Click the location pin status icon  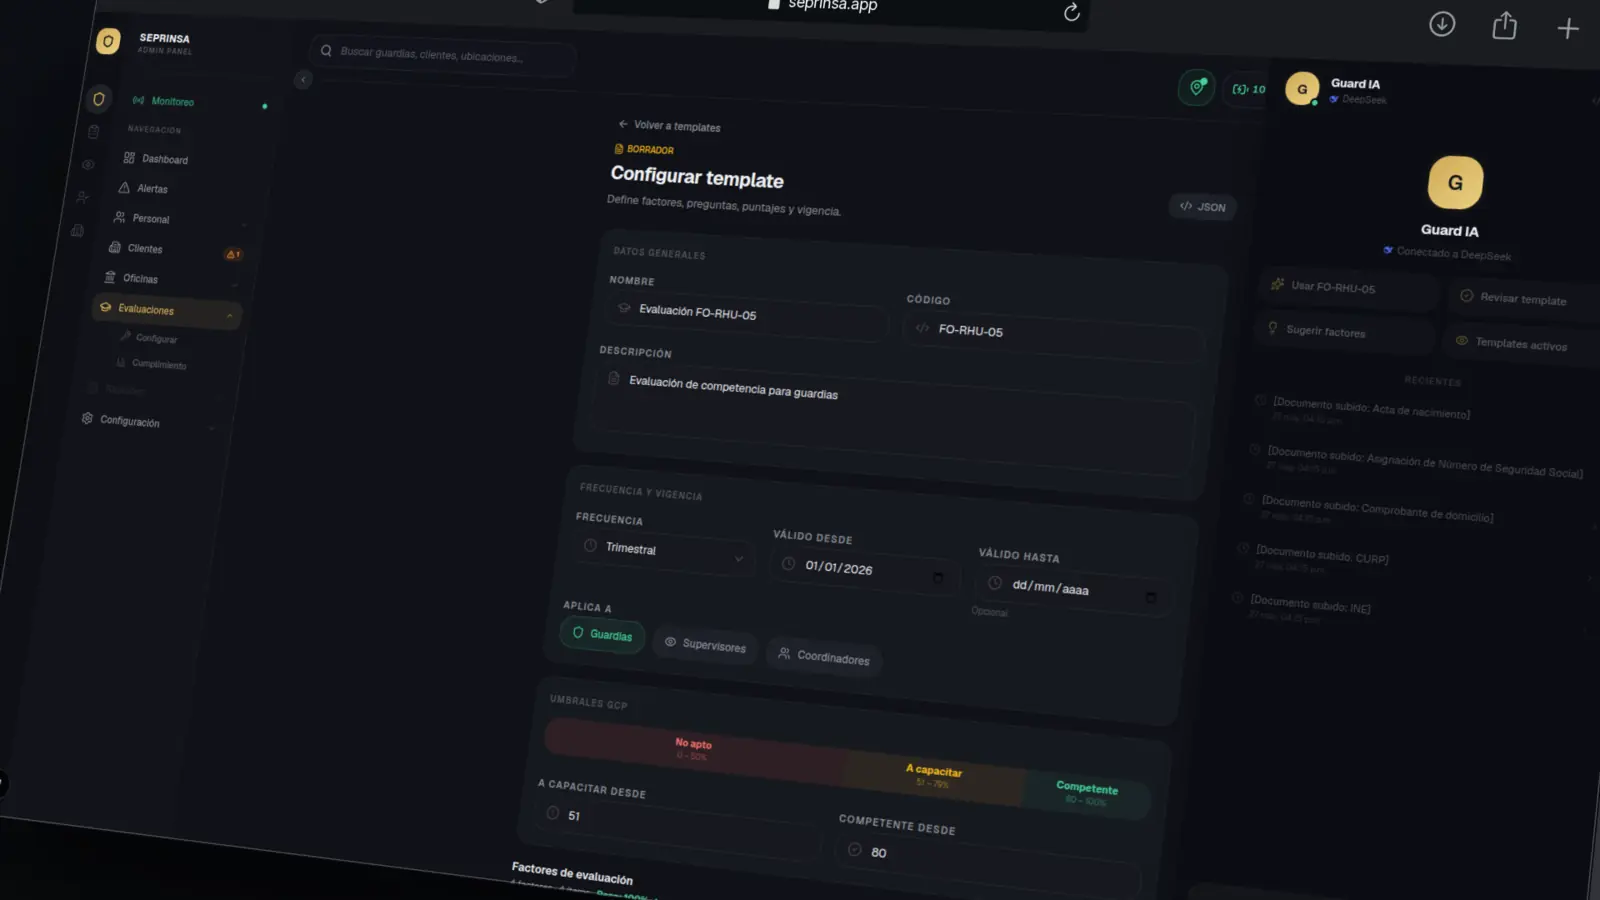coord(1197,87)
